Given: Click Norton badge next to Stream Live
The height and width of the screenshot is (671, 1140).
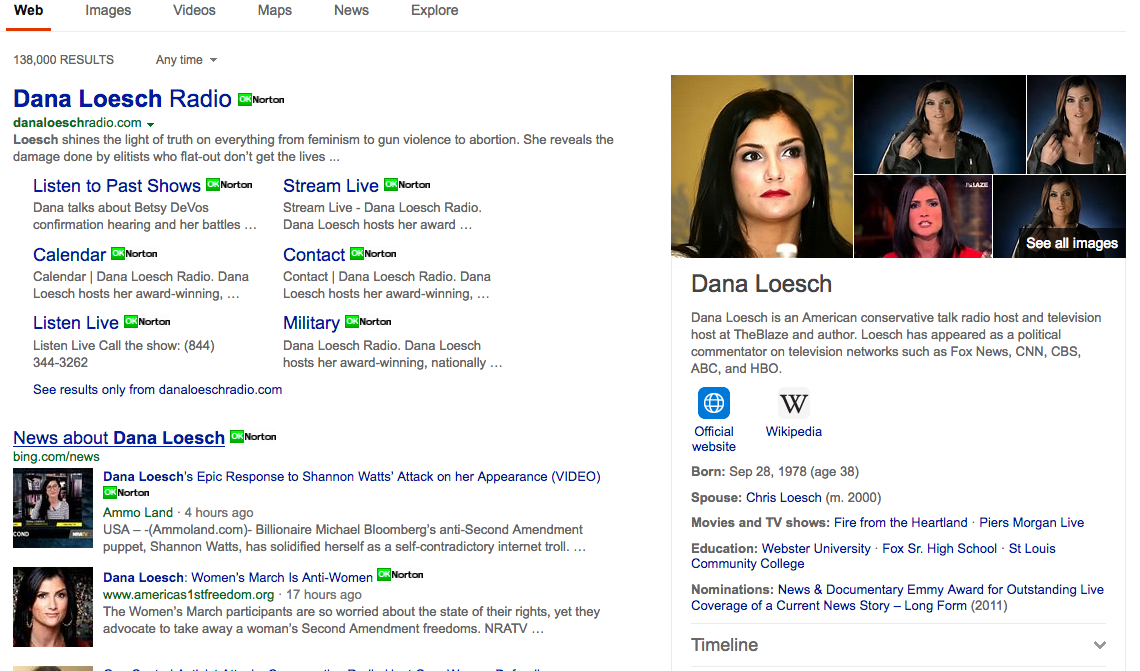Looking at the screenshot, I should pyautogui.click(x=407, y=185).
